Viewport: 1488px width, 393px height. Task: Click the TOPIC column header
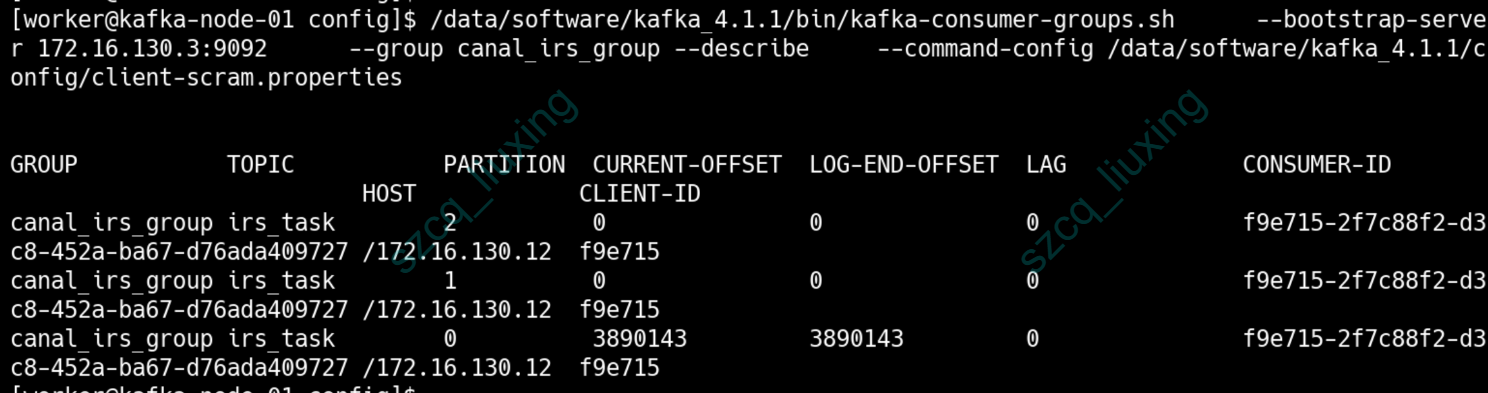[261, 165]
